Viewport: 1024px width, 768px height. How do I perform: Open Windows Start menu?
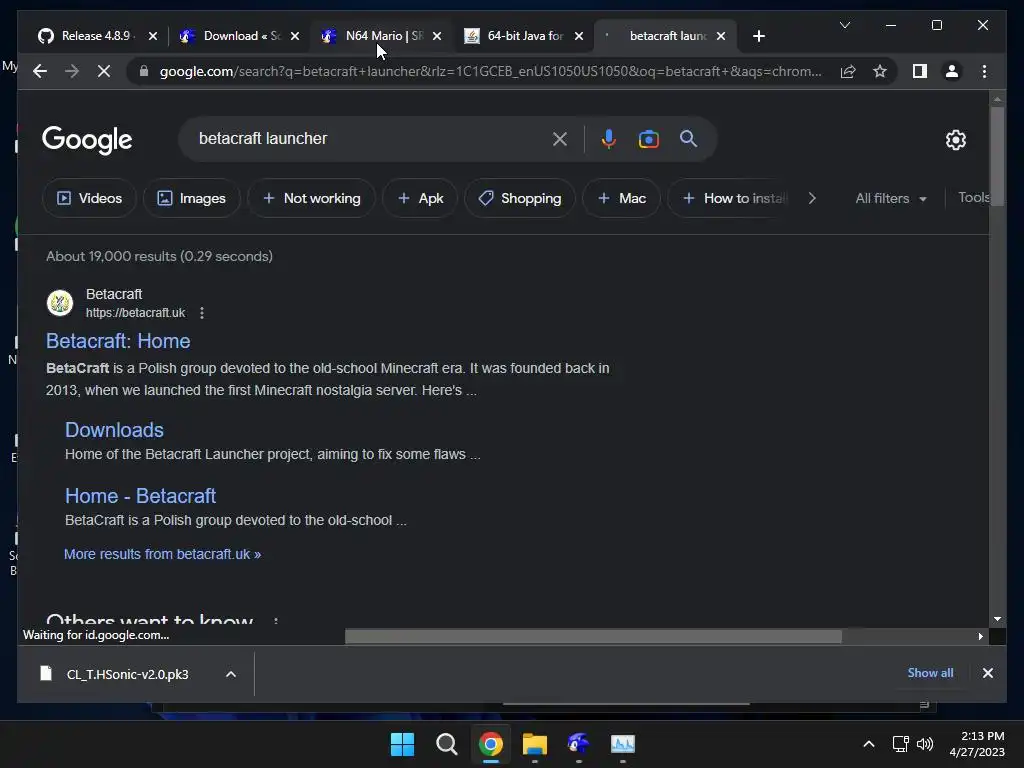(x=402, y=744)
